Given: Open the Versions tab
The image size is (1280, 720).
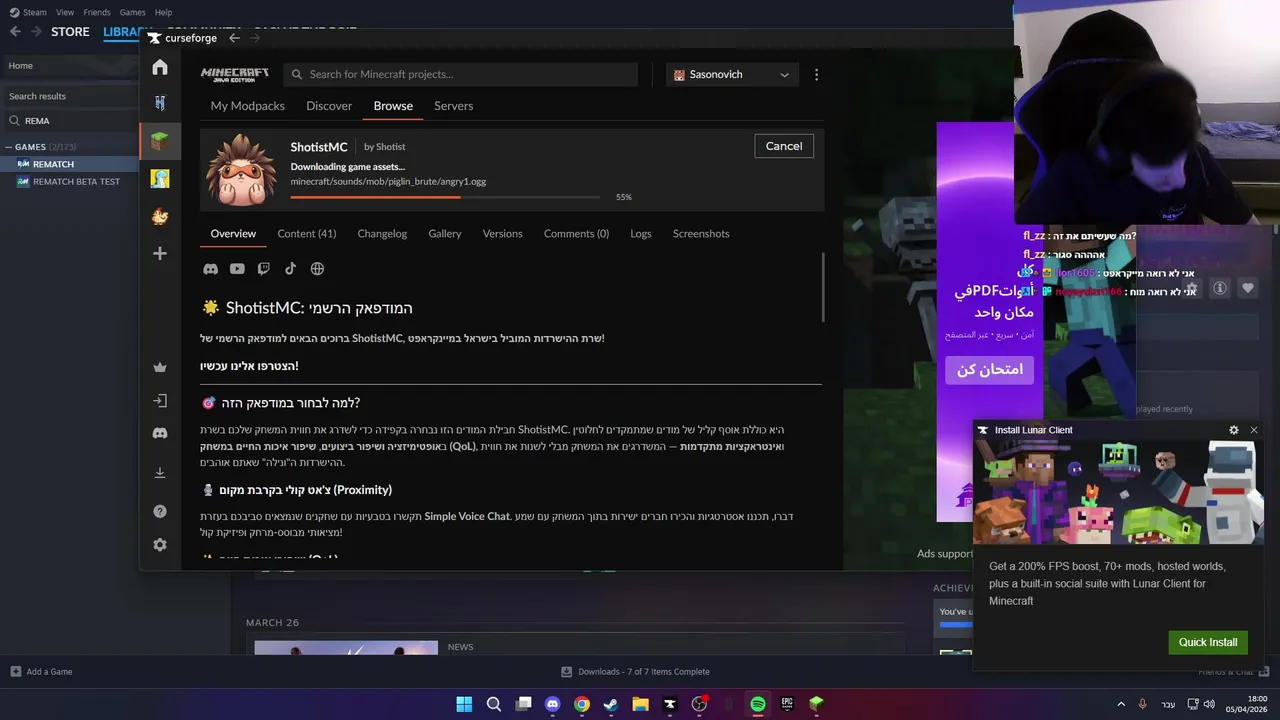Looking at the screenshot, I should pyautogui.click(x=502, y=234).
